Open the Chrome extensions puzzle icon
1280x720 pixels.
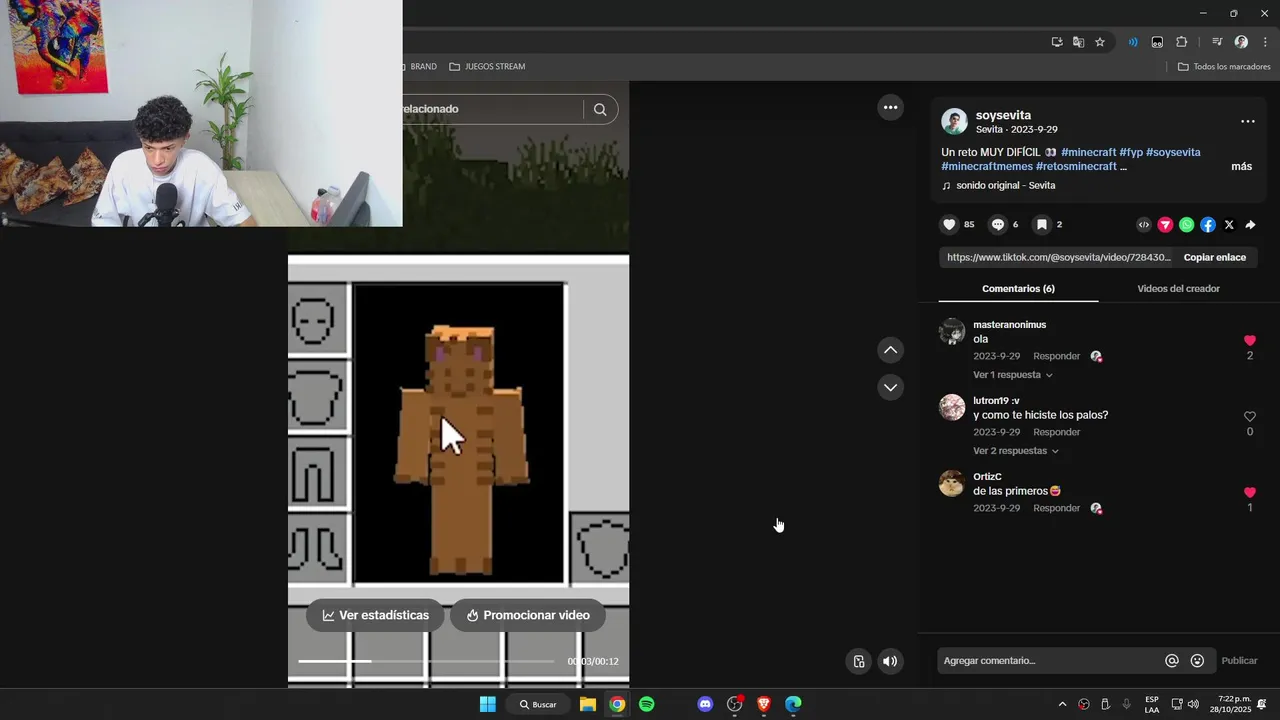[1181, 42]
